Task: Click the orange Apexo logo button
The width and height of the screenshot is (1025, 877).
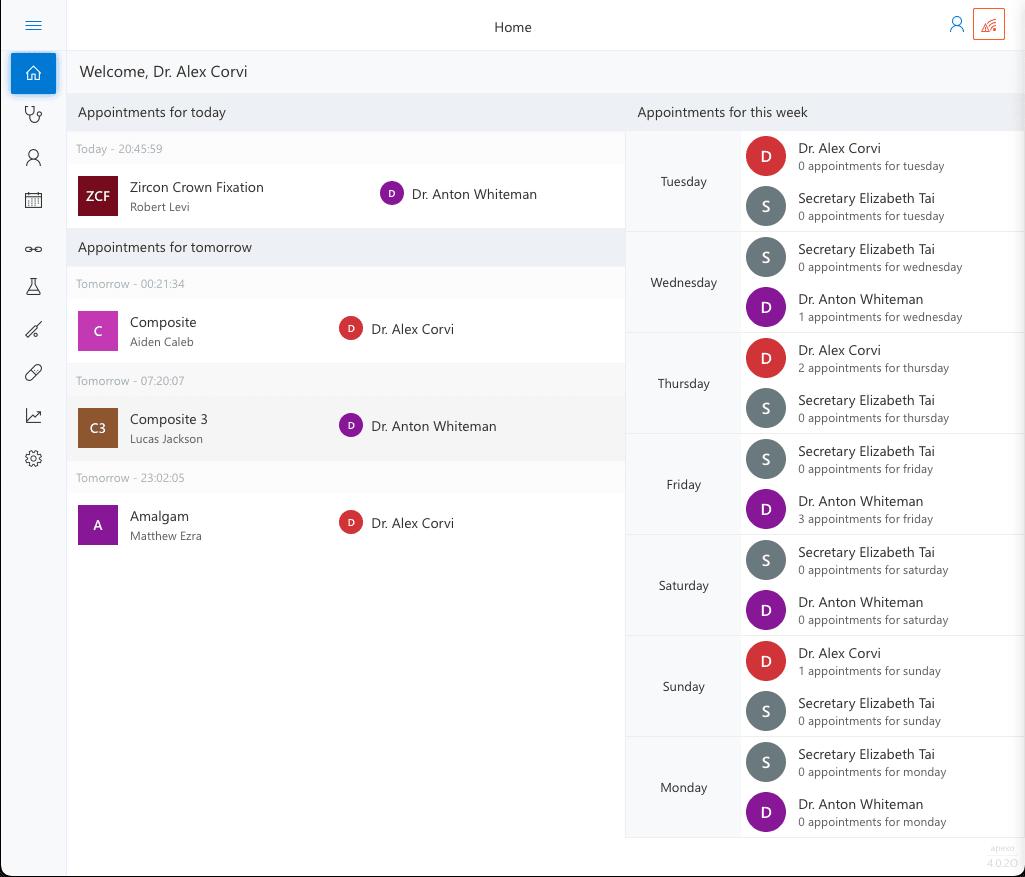Action: point(988,23)
